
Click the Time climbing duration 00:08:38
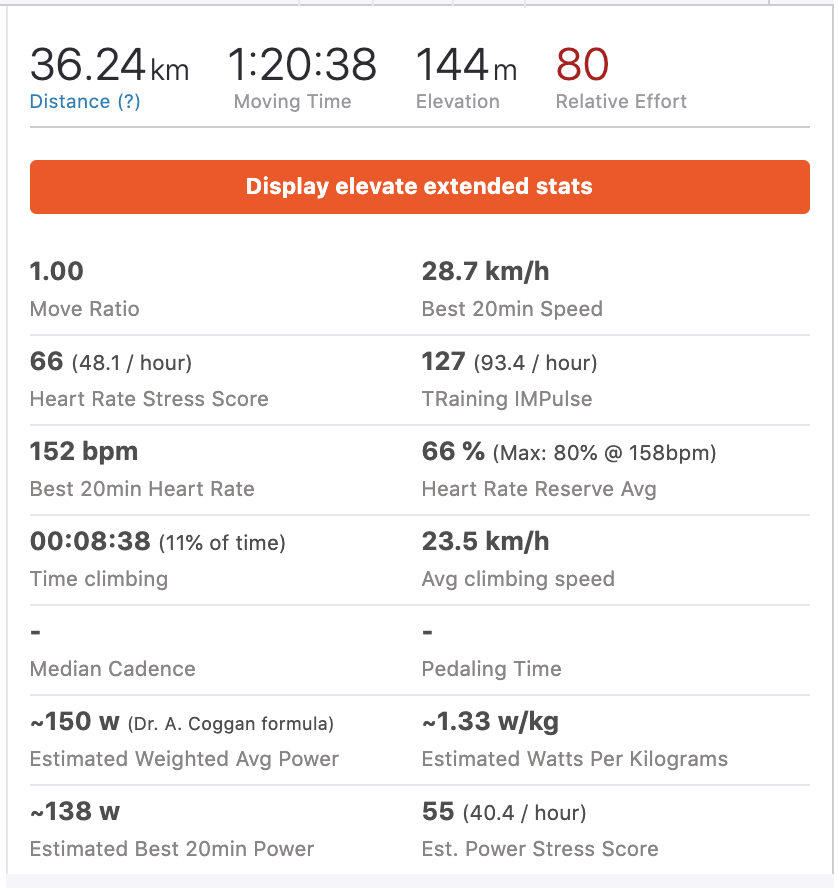tap(90, 541)
